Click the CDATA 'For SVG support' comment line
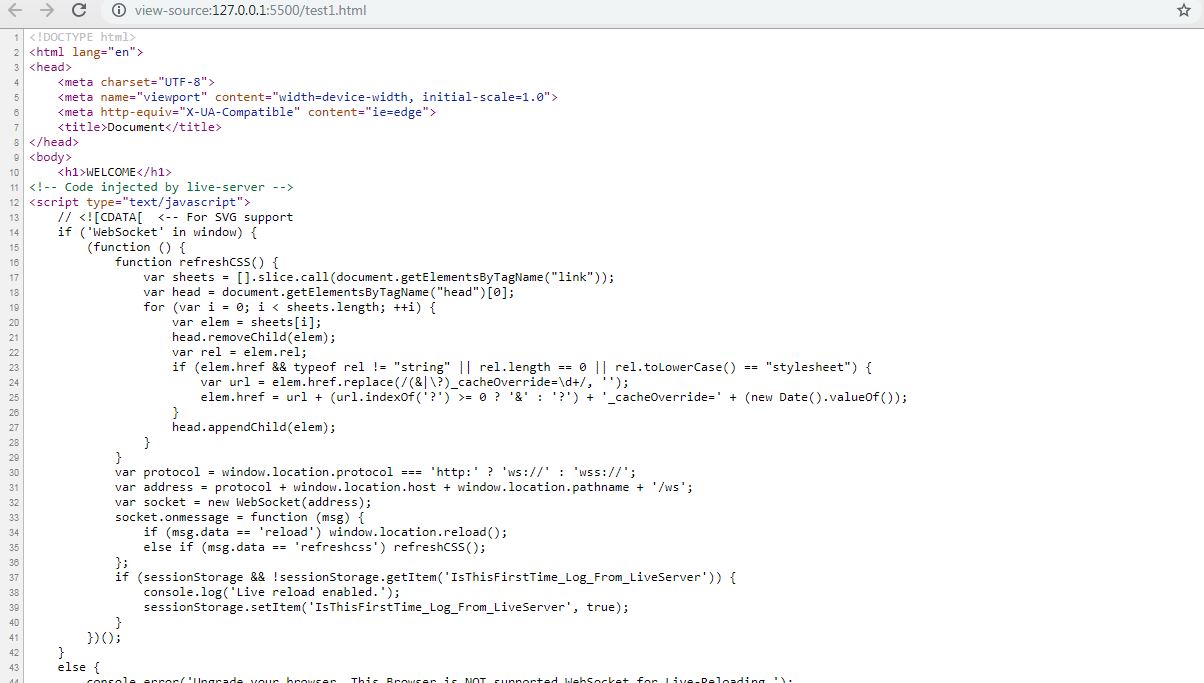This screenshot has width=1204, height=683. (x=175, y=217)
